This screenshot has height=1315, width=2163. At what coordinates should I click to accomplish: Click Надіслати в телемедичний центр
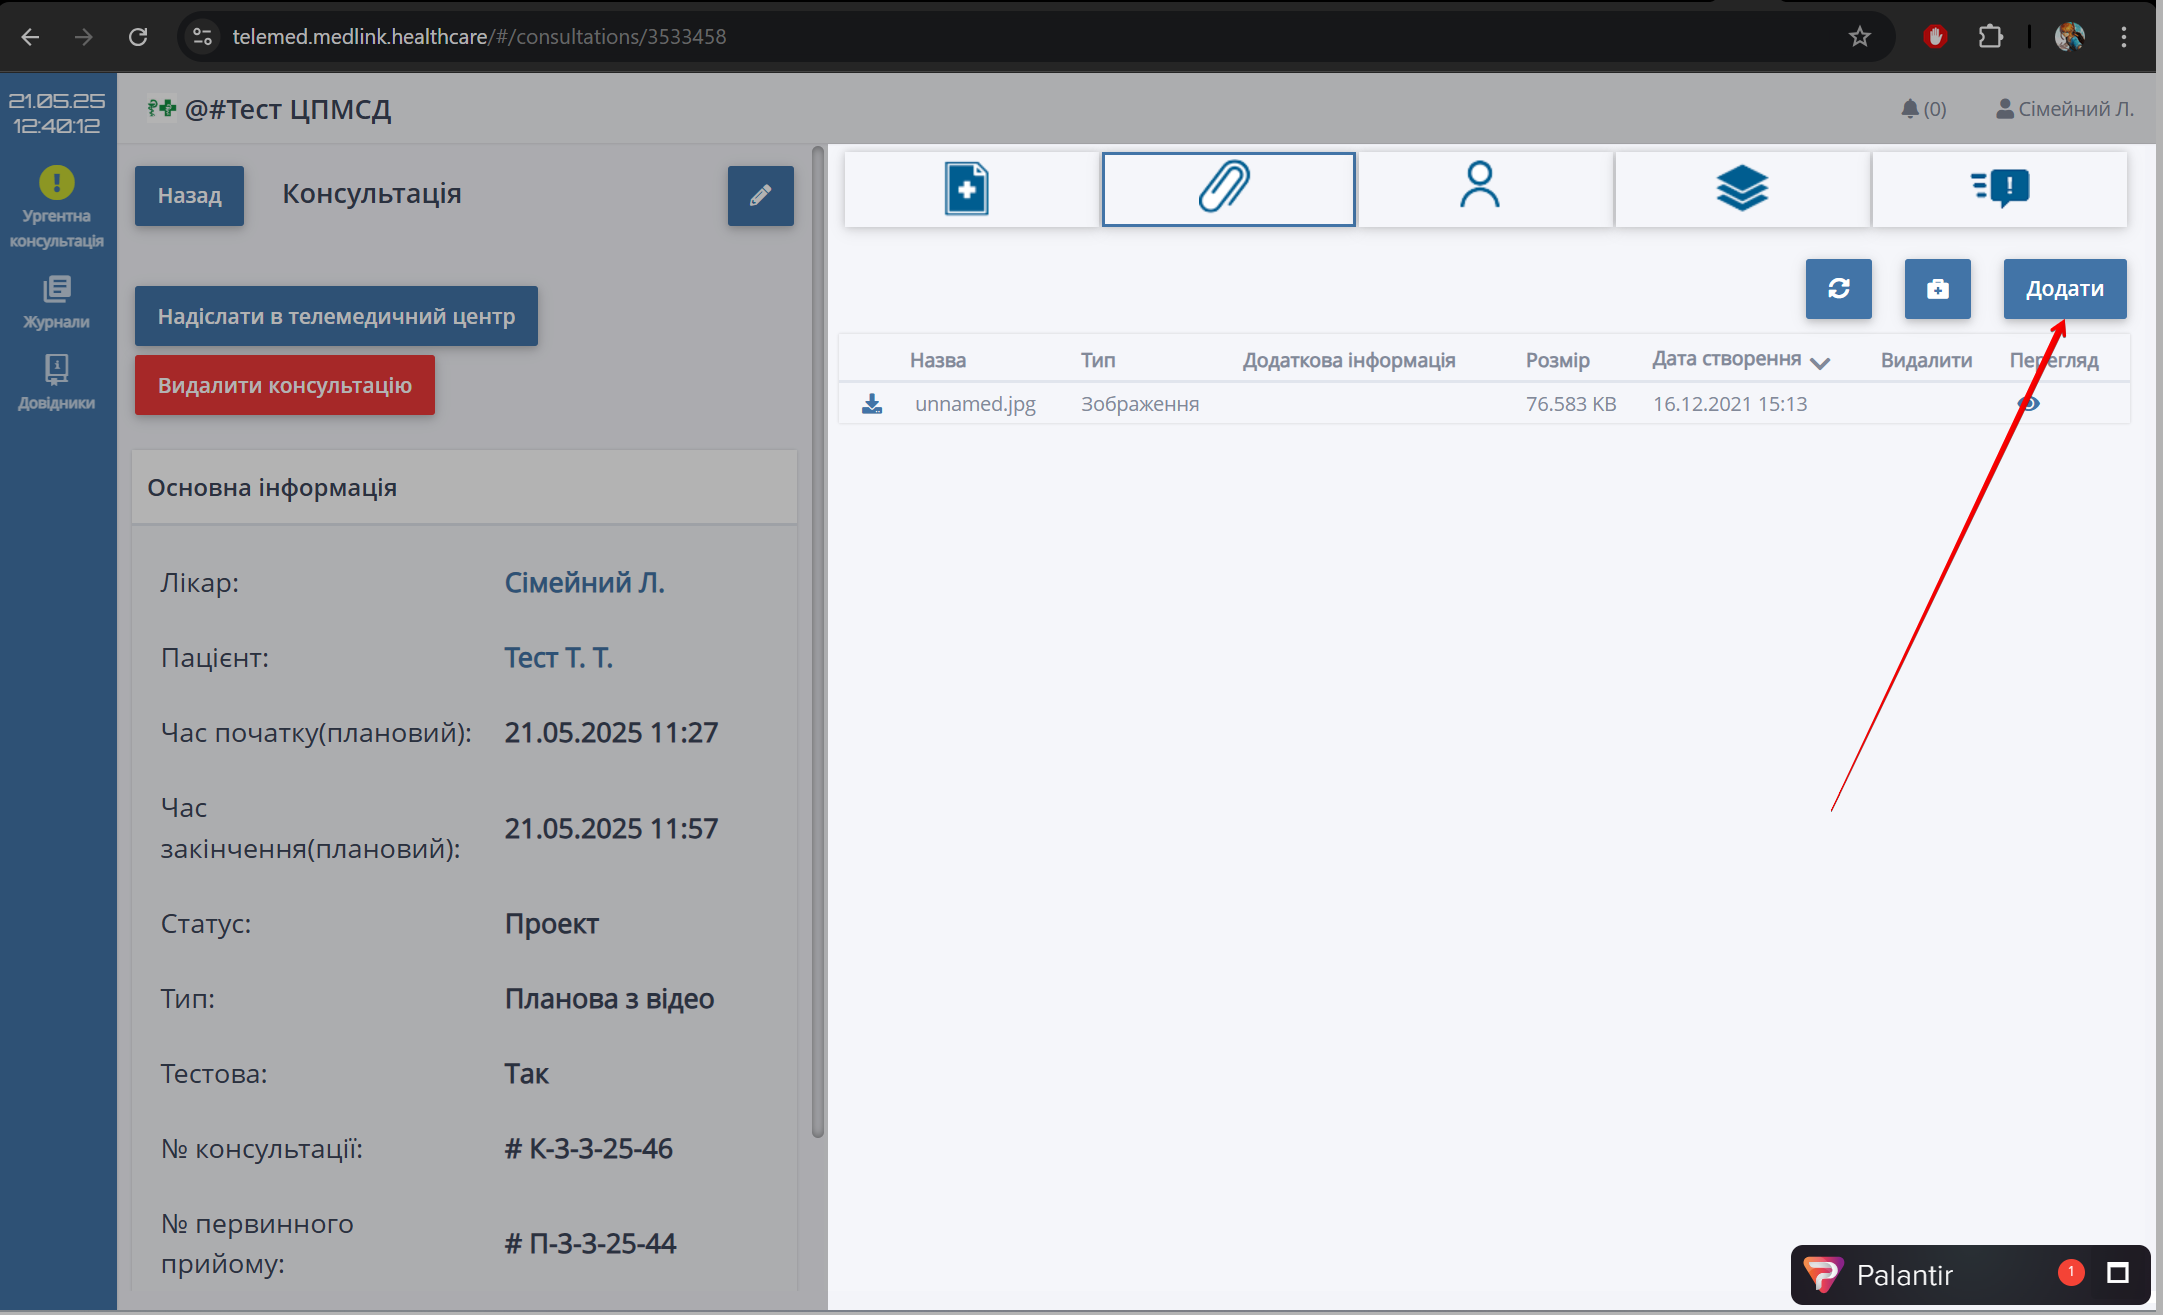(x=336, y=316)
